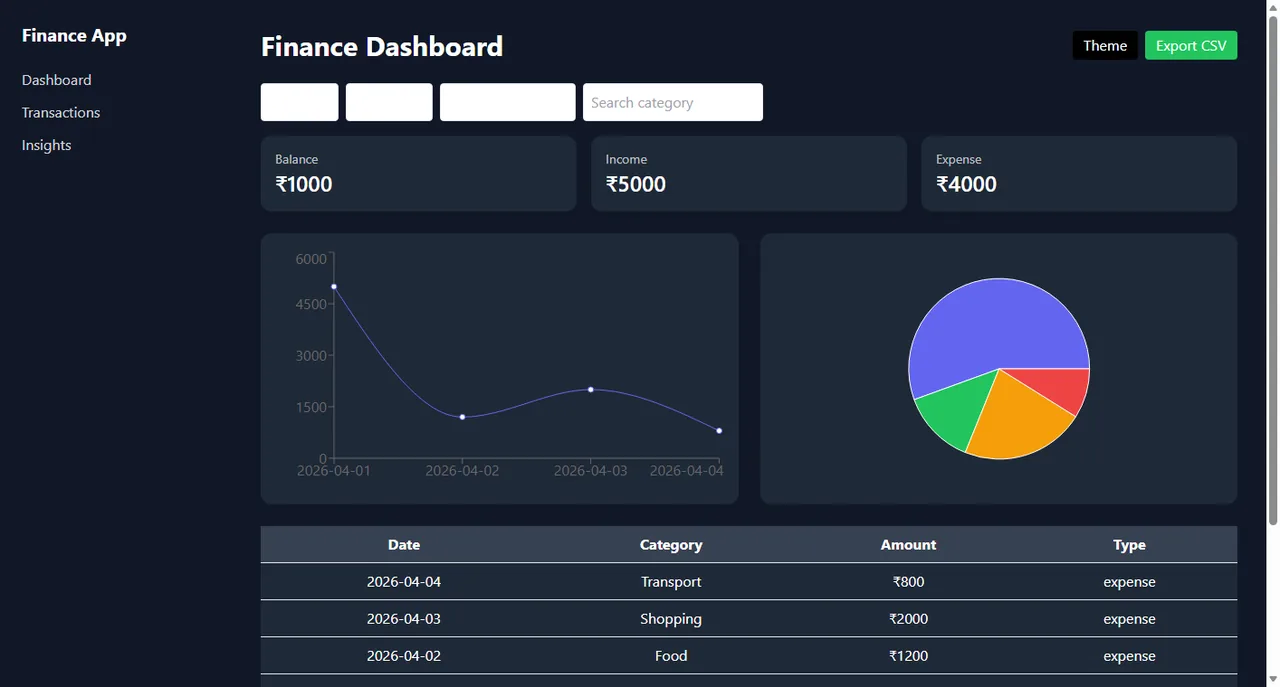The image size is (1280, 687).
Task: Click the Shopping category cell
Action: tap(671, 619)
